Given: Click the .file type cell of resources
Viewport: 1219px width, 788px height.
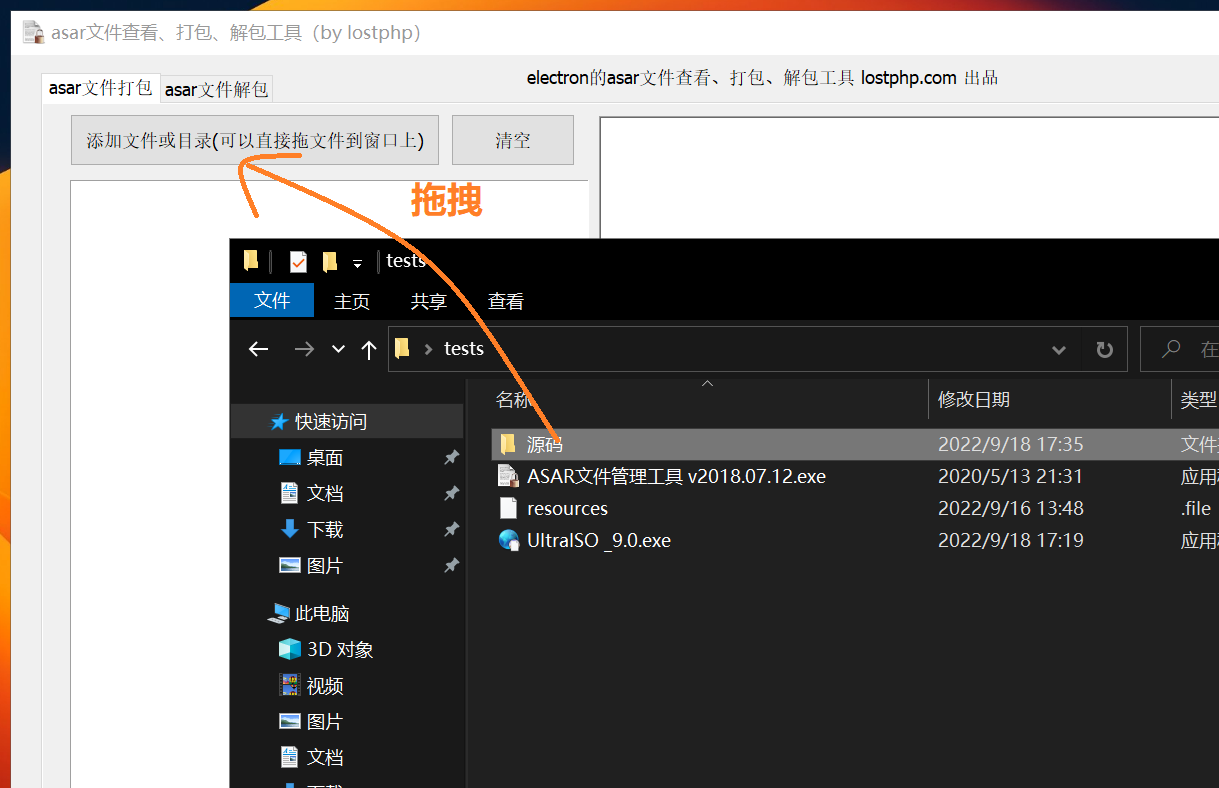Looking at the screenshot, I should point(1196,508).
